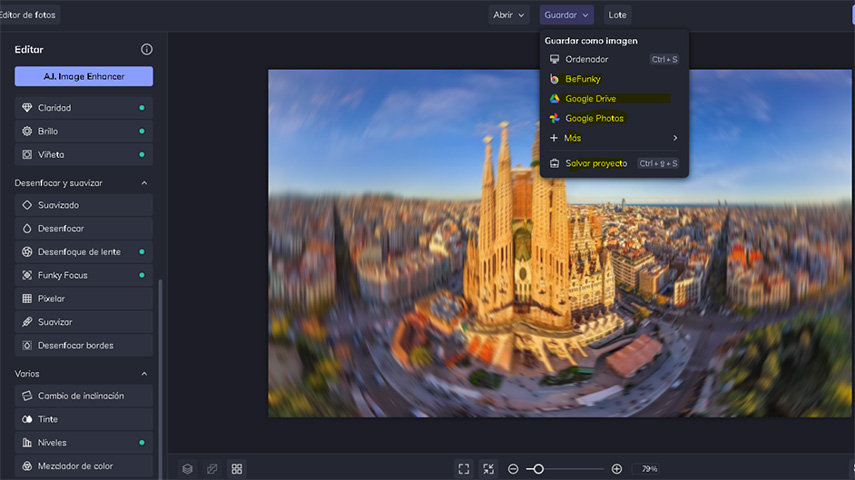Click the fit to screen icon

(x=464, y=468)
